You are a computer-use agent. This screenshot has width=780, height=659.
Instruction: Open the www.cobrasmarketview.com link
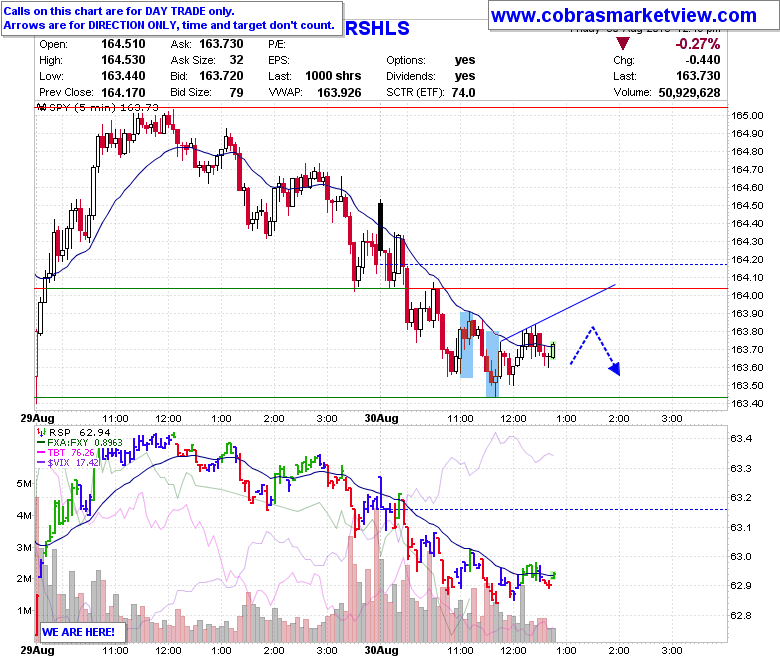tap(624, 15)
